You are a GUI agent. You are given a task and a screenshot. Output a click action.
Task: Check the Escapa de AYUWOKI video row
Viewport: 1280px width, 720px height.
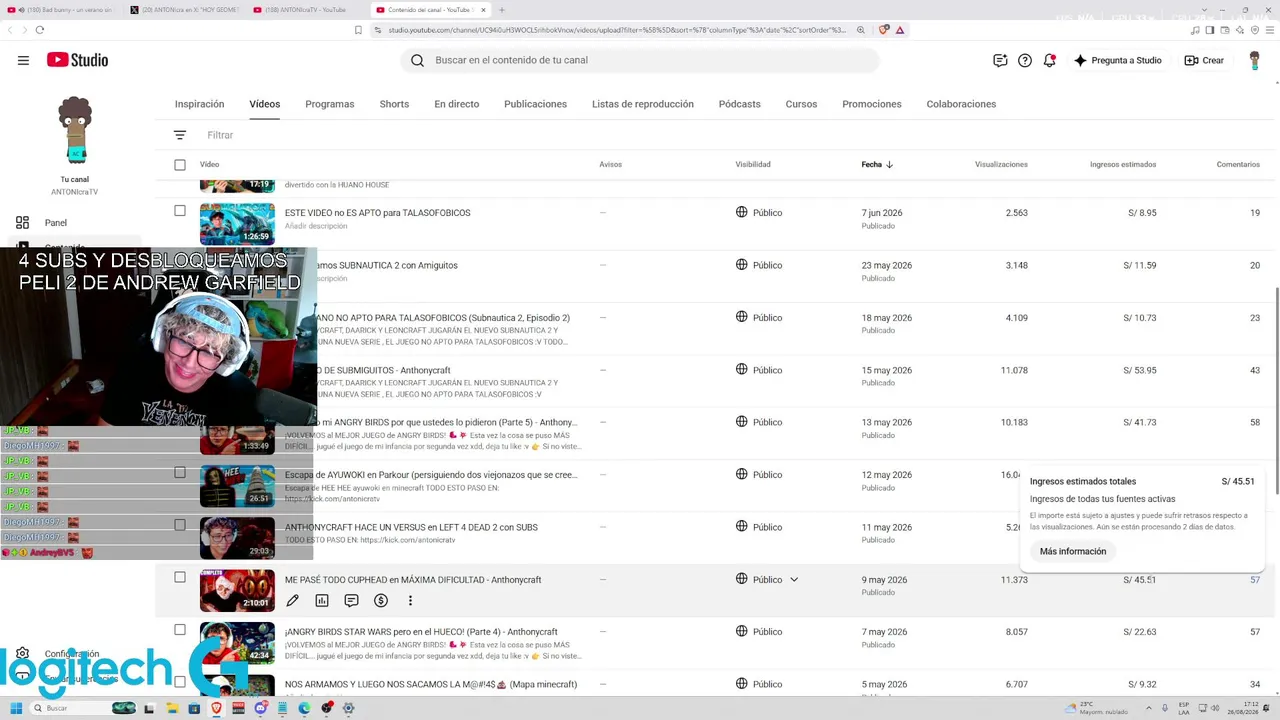180,472
